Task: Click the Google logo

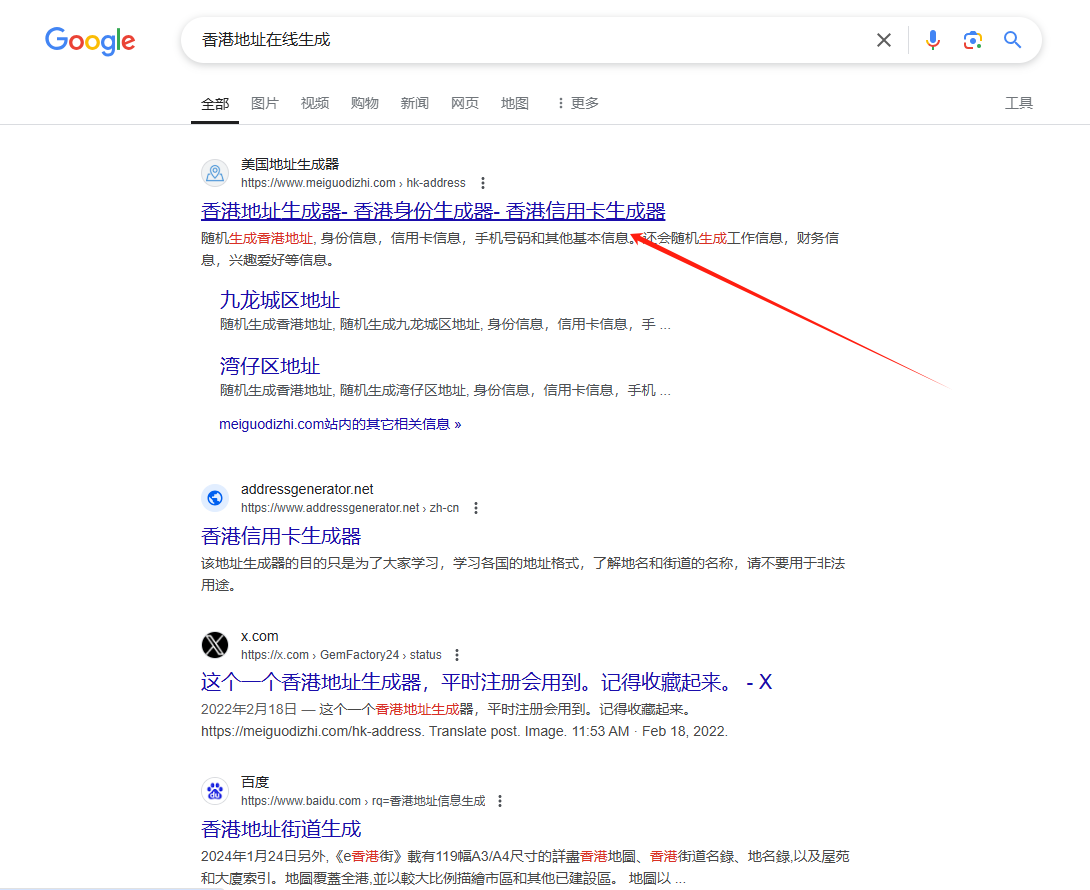Action: tap(90, 41)
